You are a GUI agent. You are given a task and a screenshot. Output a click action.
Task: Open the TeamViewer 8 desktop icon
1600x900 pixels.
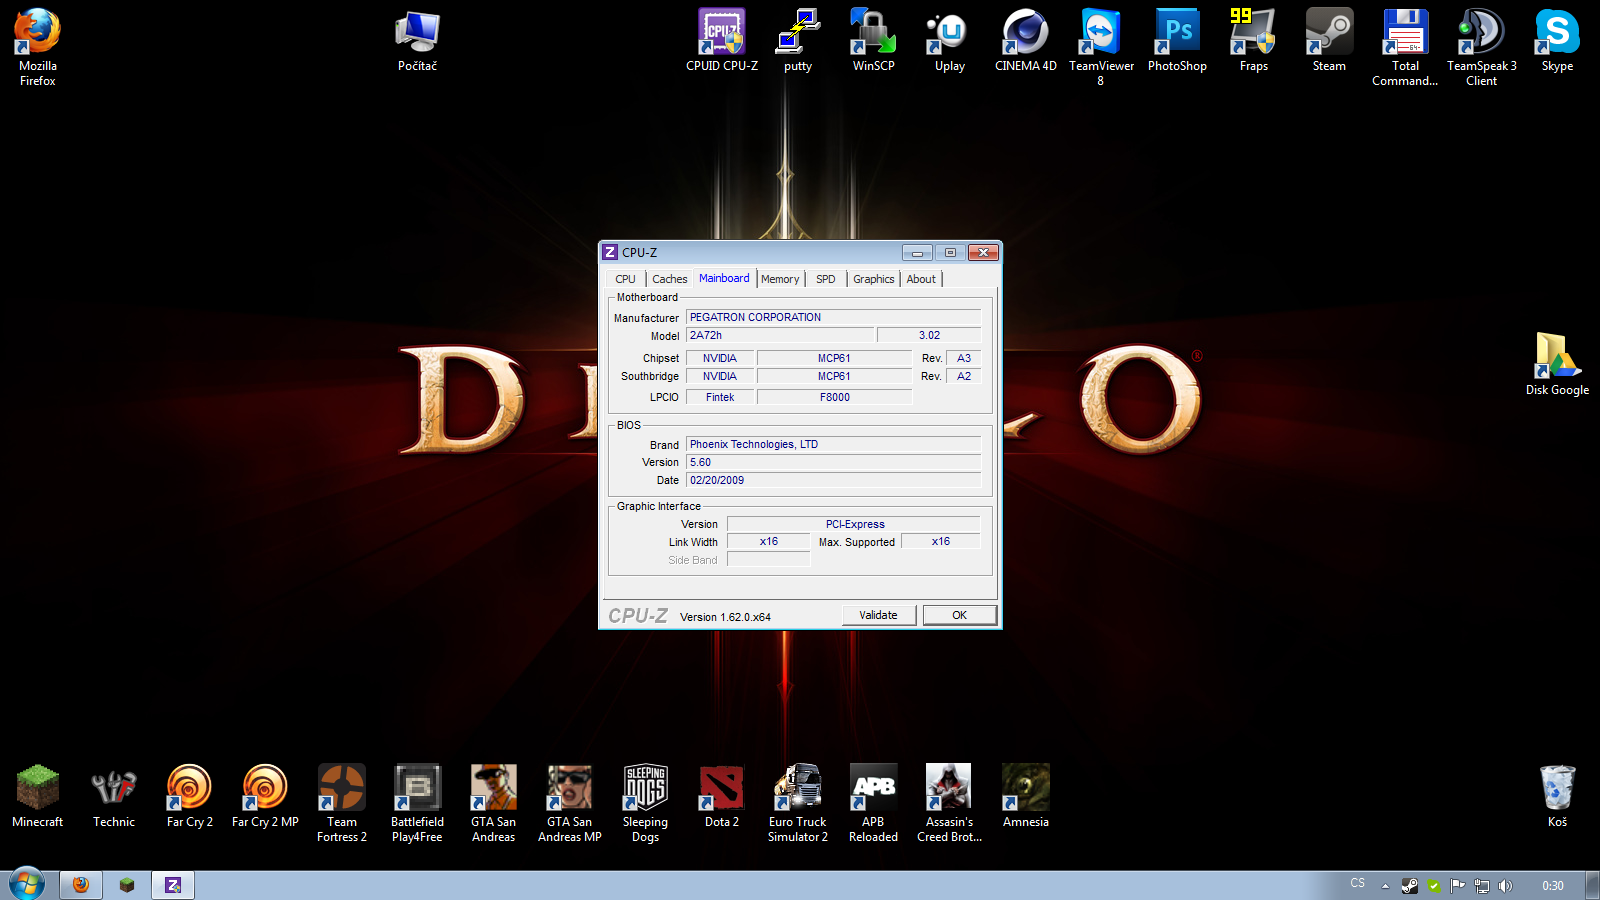pos(1101,34)
